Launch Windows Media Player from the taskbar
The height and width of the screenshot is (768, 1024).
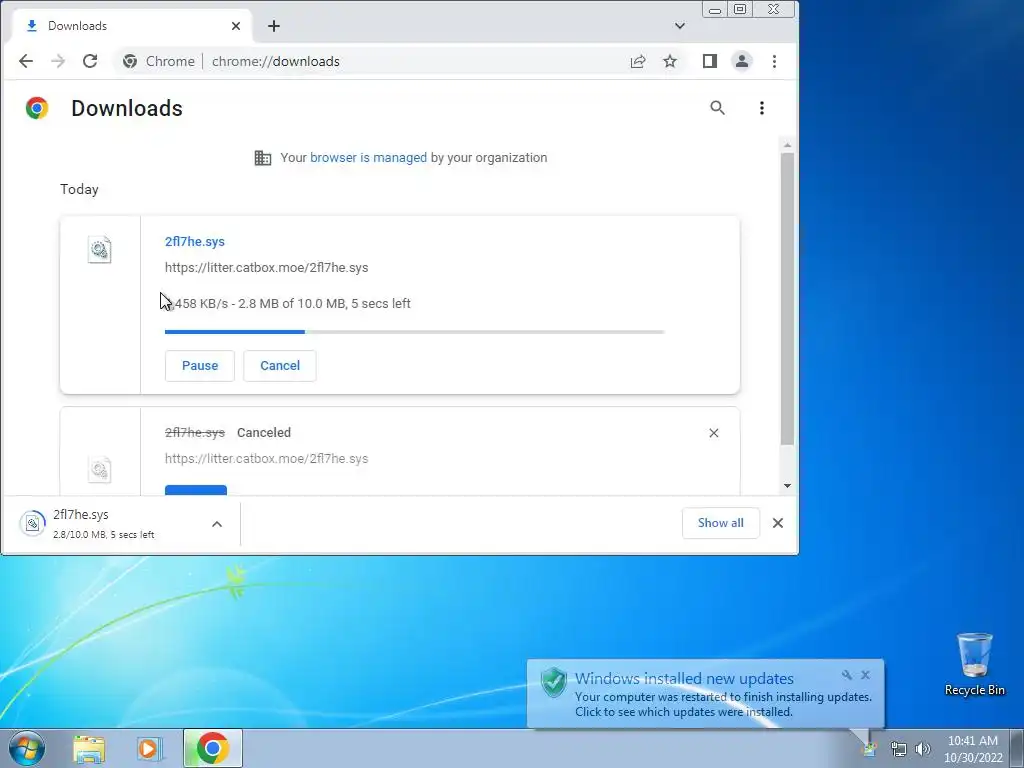pos(149,748)
